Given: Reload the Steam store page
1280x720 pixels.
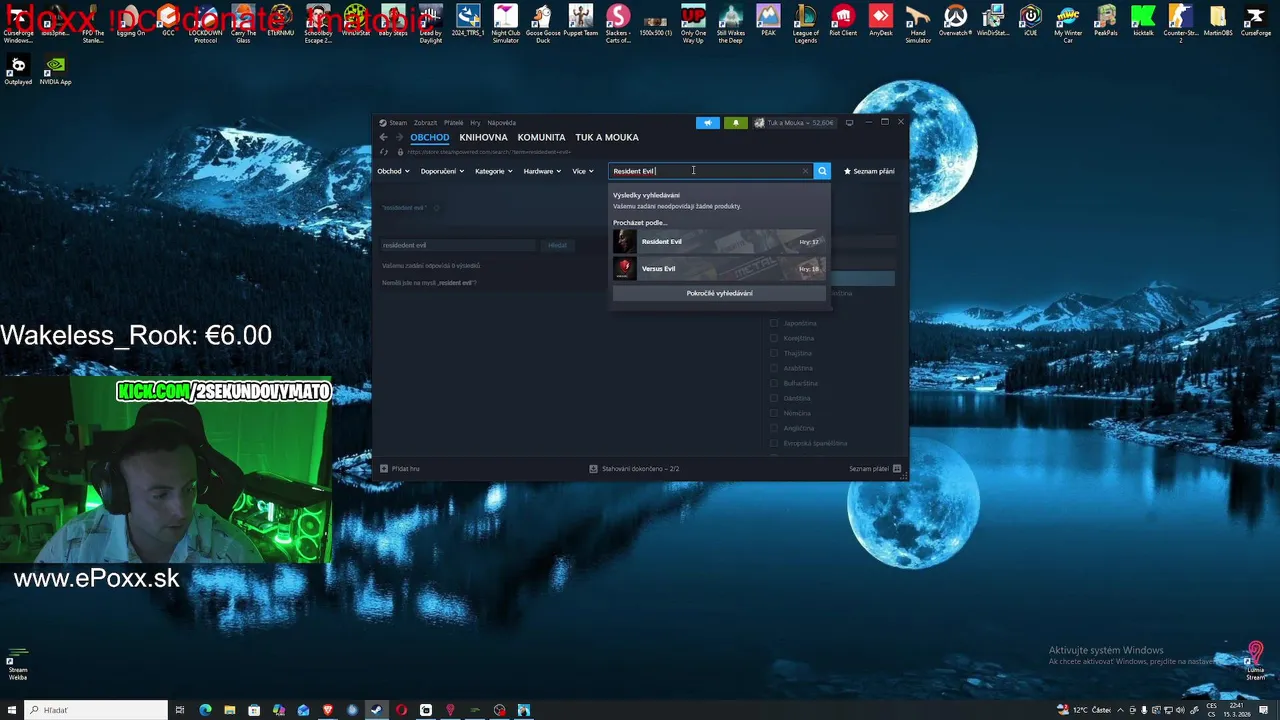Looking at the screenshot, I should (383, 152).
